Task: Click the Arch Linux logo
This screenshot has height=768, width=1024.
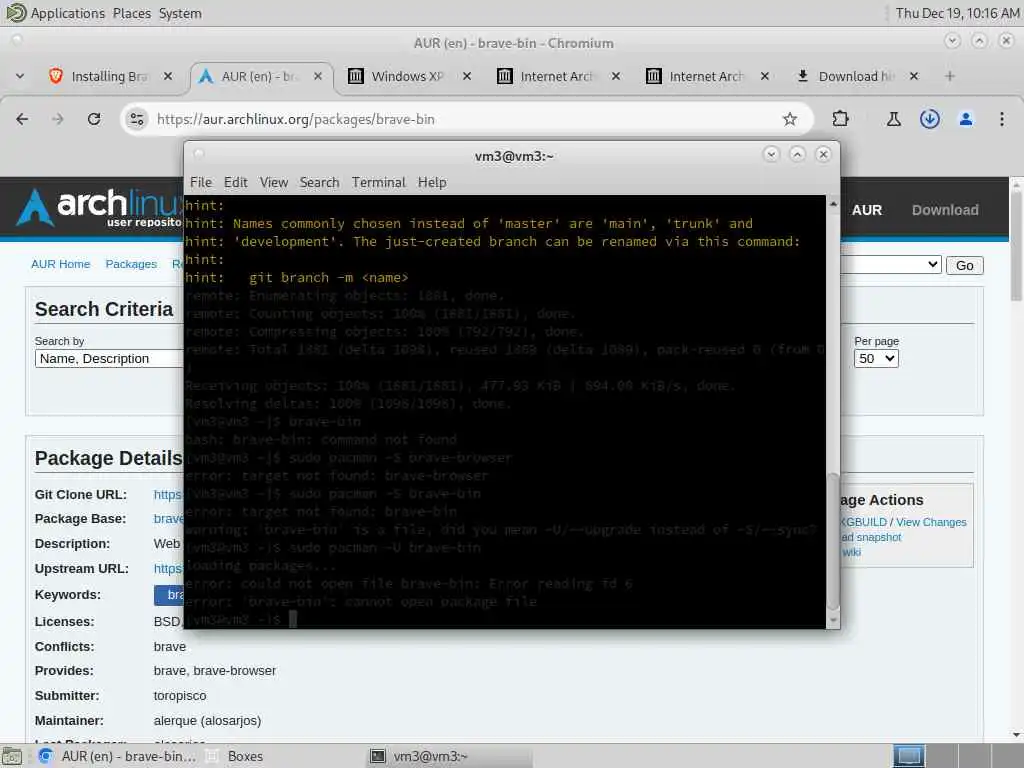Action: click(x=99, y=207)
